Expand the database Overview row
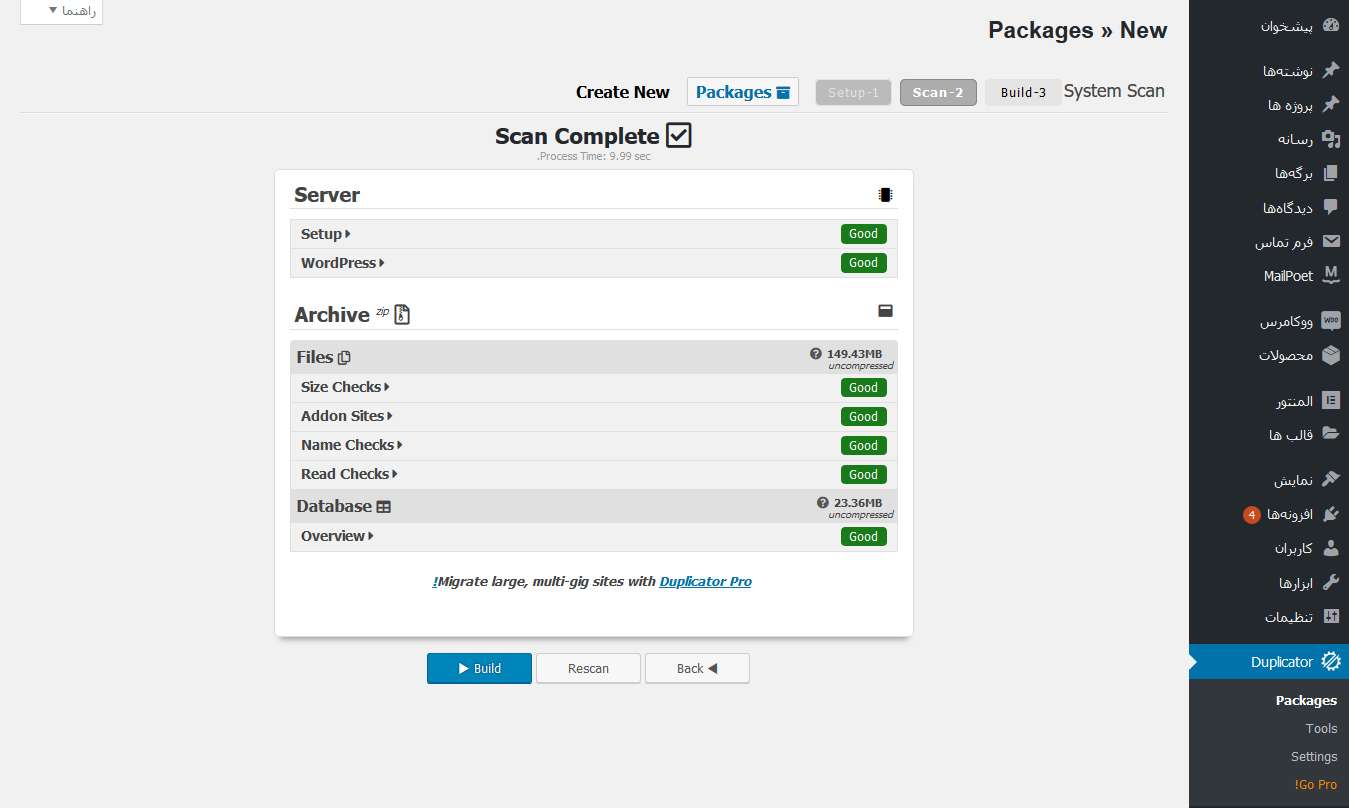Screen dimensions: 1349x808 coord(594,536)
